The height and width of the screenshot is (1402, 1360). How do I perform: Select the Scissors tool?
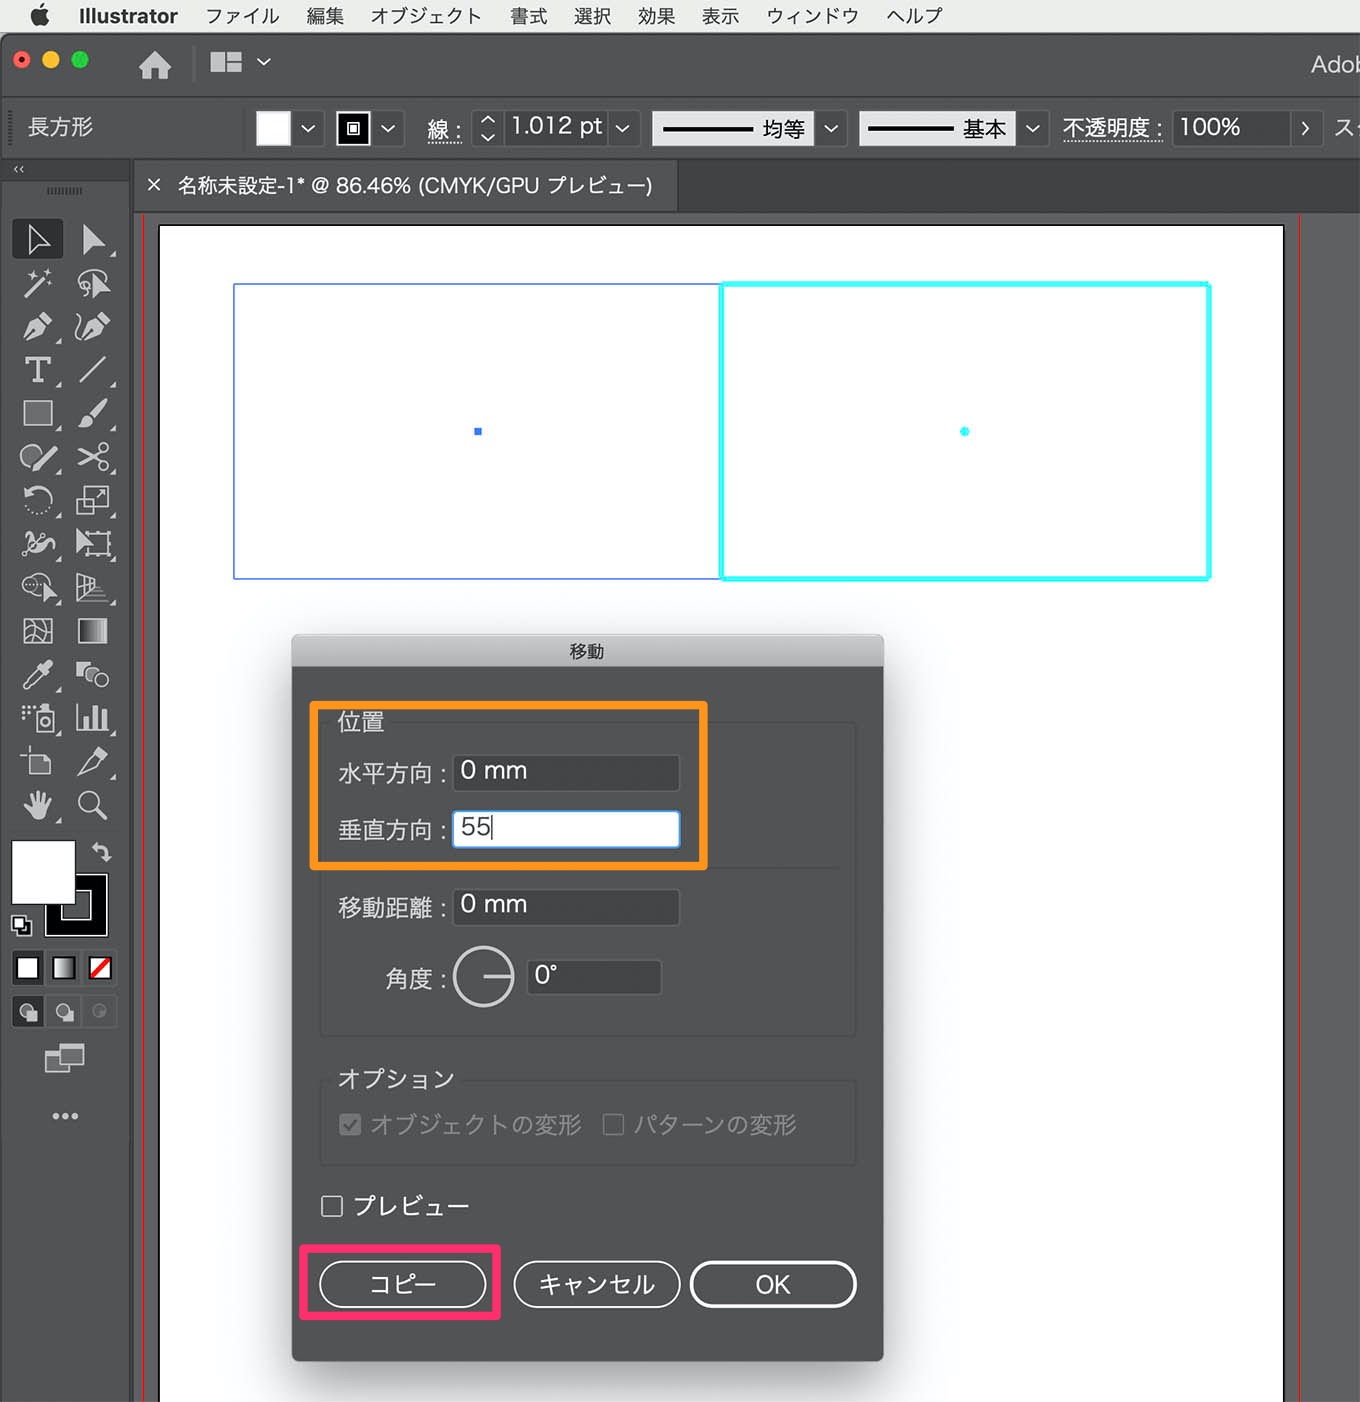pos(93,457)
